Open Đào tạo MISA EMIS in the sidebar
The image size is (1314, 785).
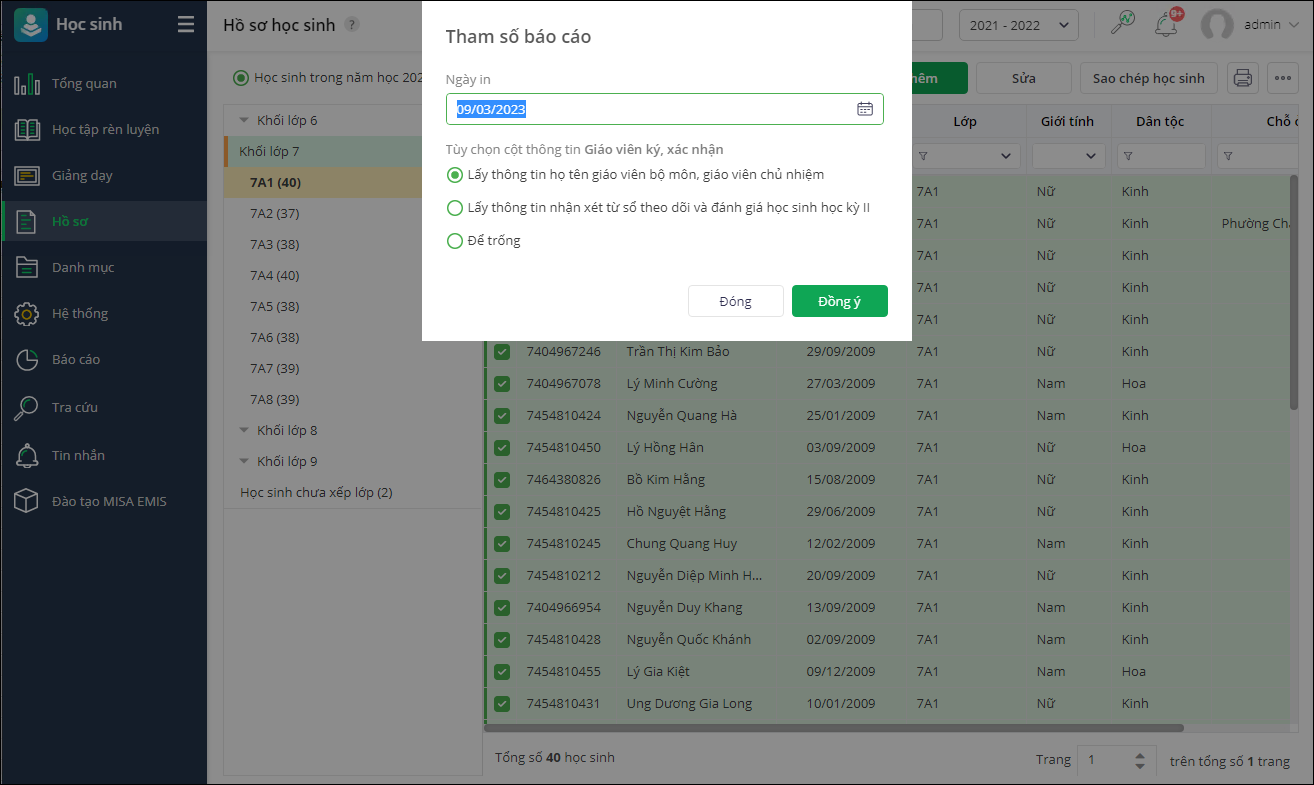click(104, 501)
